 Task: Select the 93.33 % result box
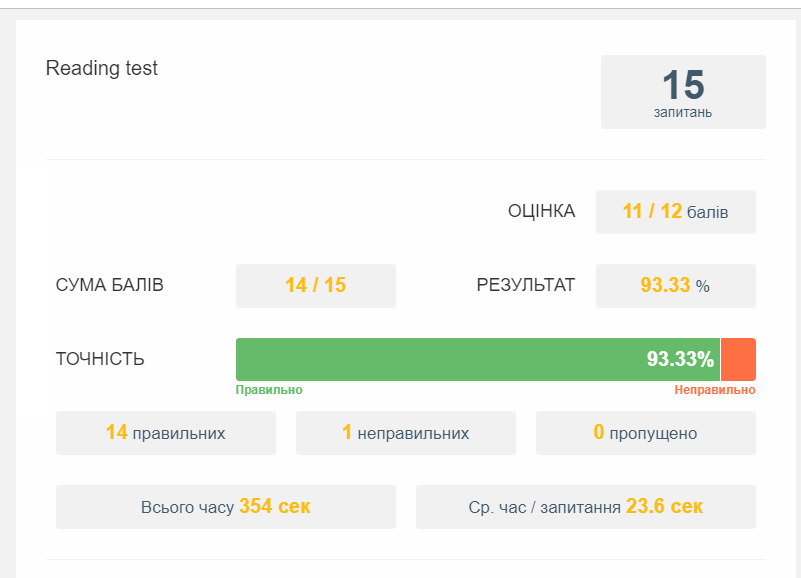(x=675, y=286)
